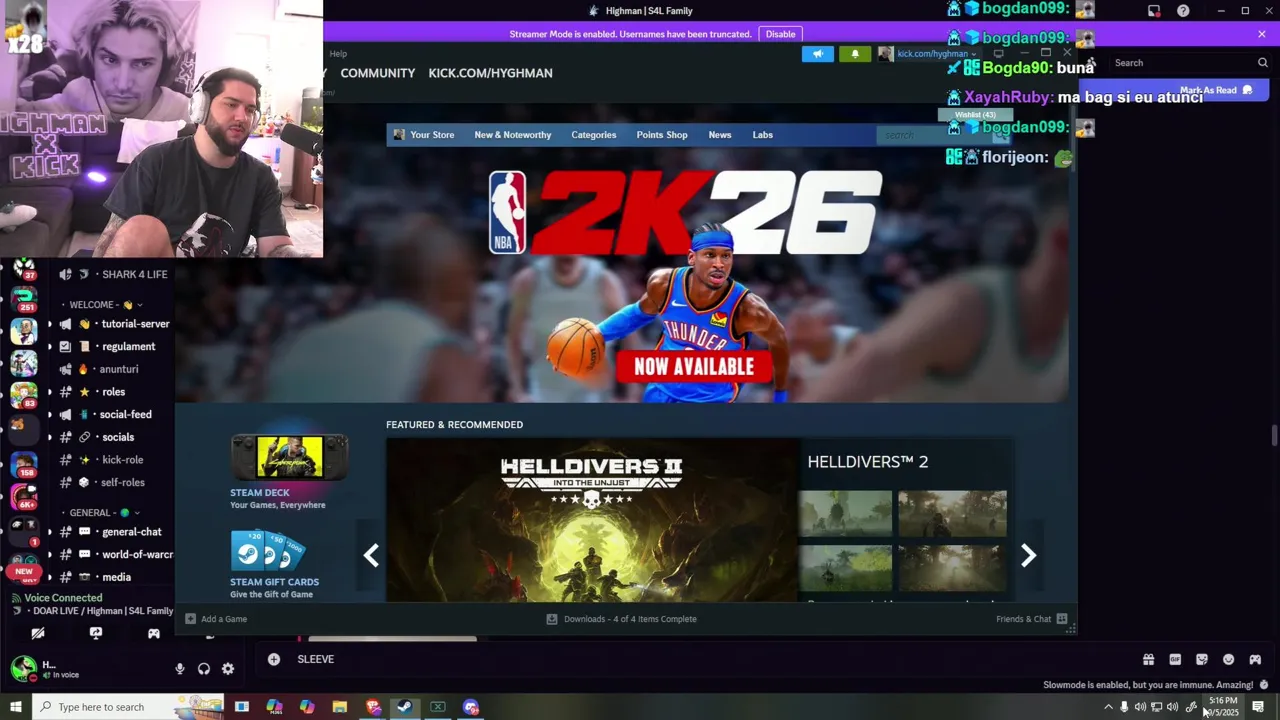1280x720 pixels.
Task: Open Points Shop tab
Action: coord(662,135)
